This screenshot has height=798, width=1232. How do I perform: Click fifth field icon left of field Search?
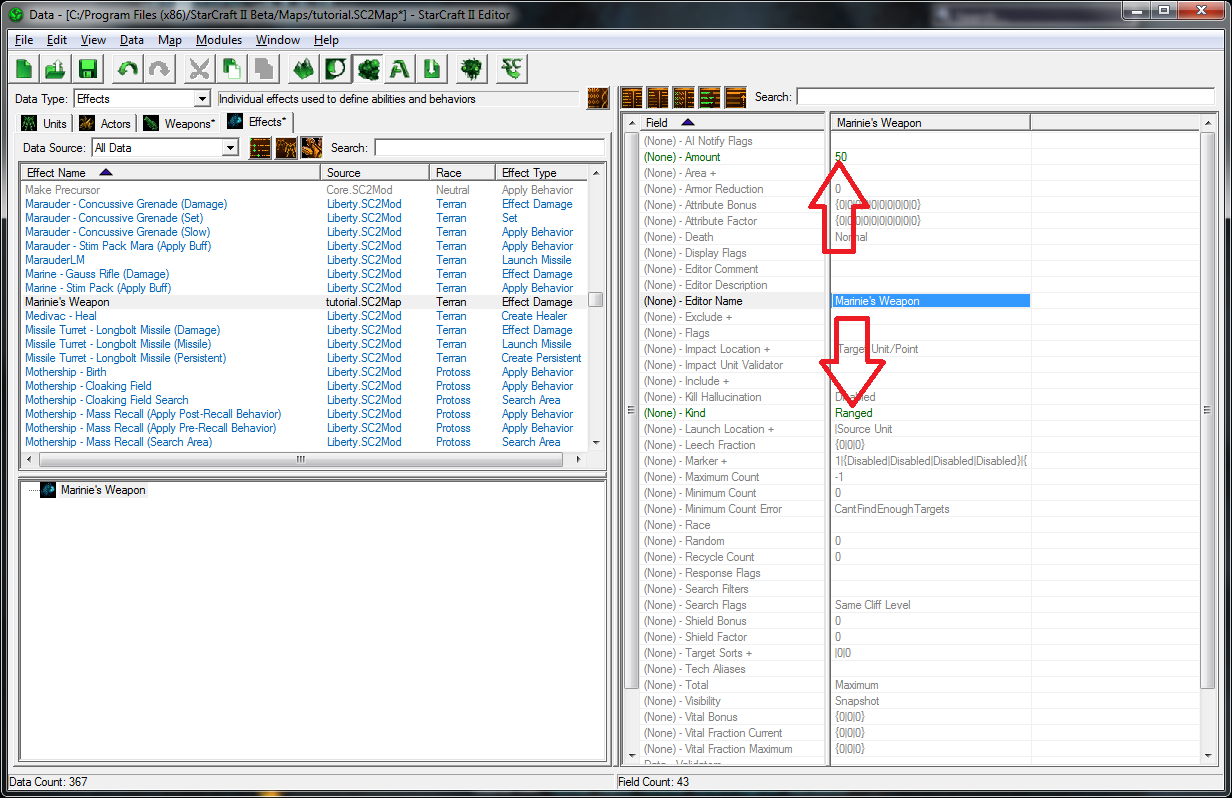736,97
